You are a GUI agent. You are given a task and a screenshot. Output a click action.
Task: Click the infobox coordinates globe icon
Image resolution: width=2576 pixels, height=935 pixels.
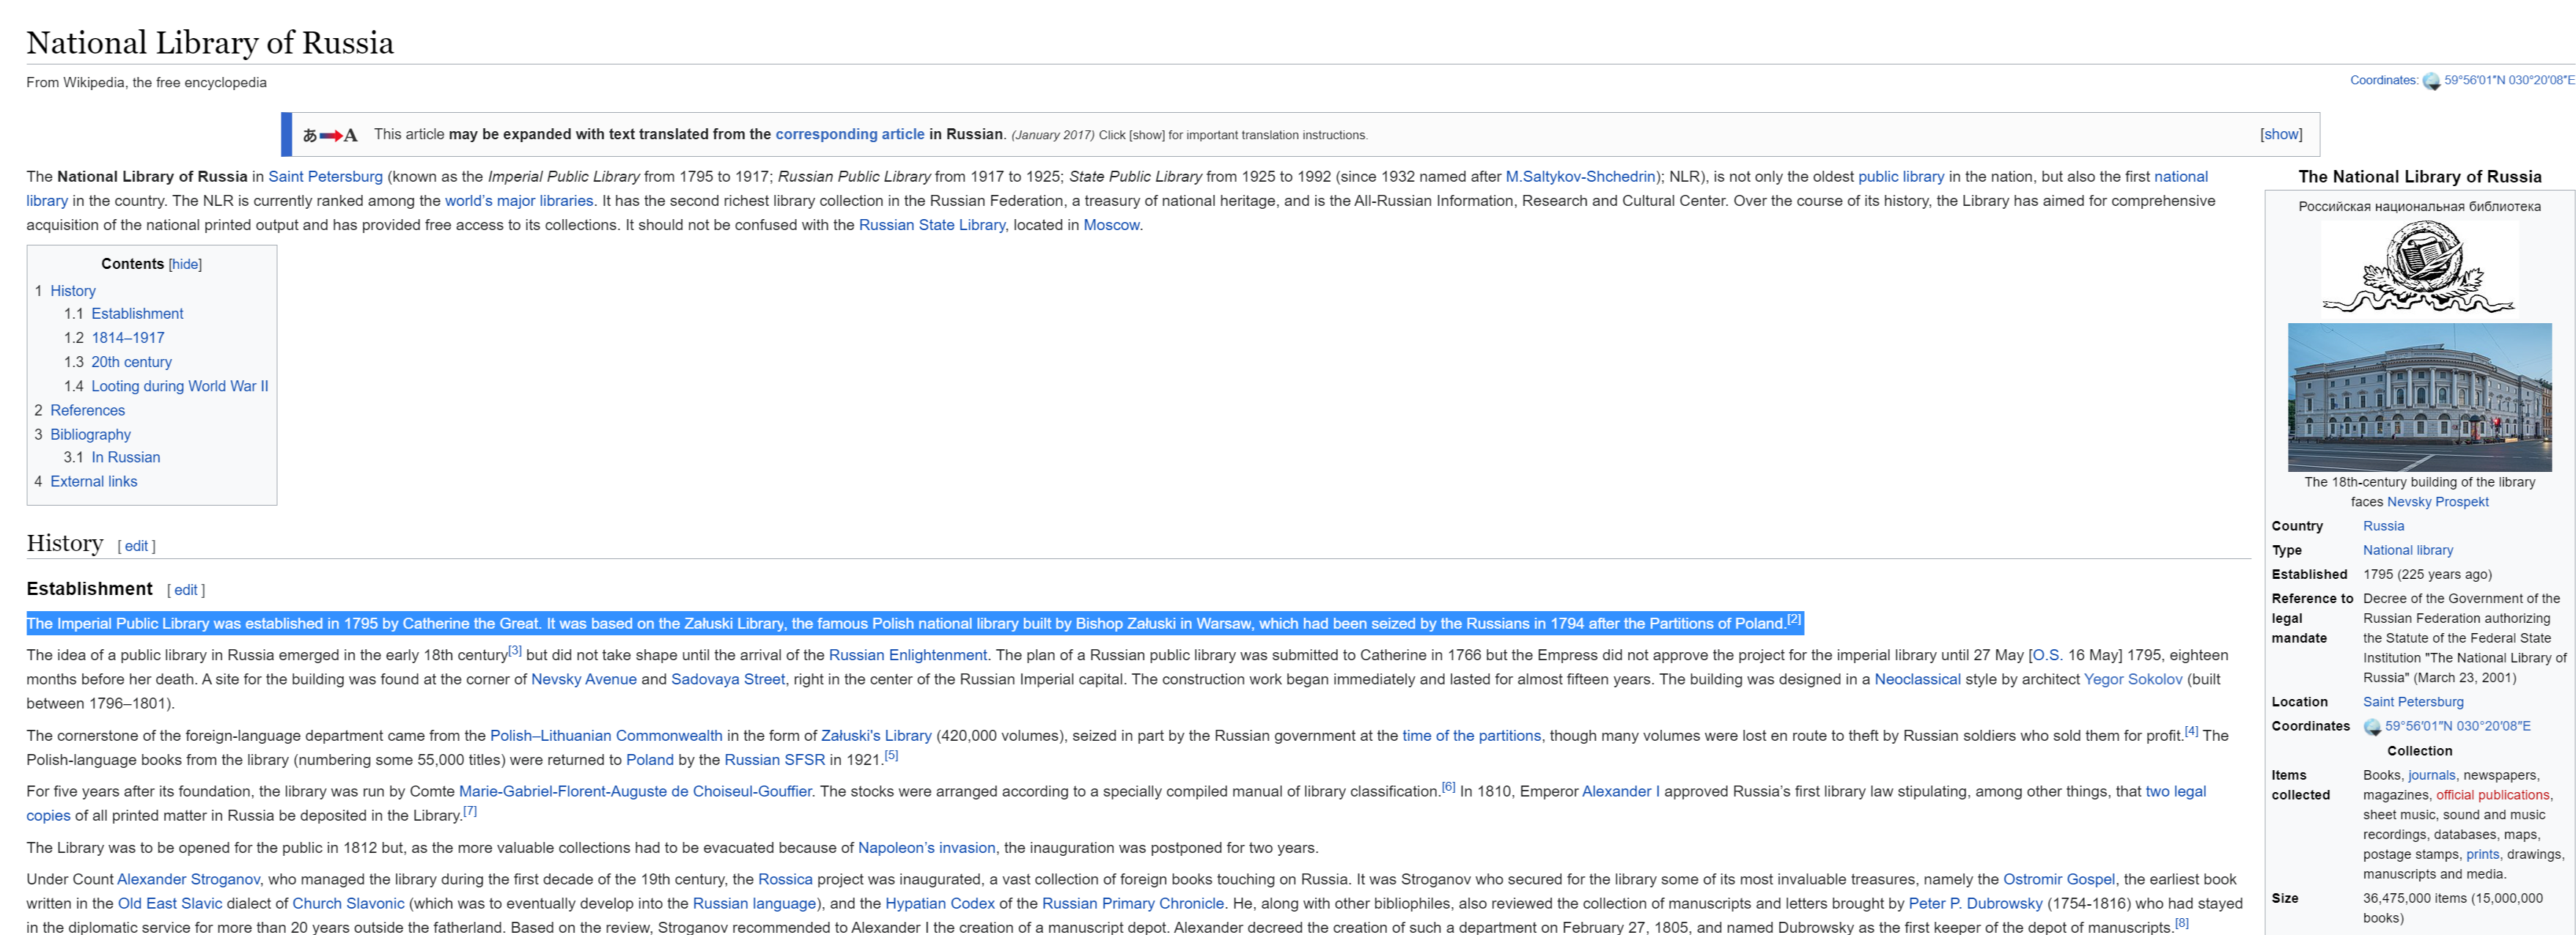coord(2372,727)
